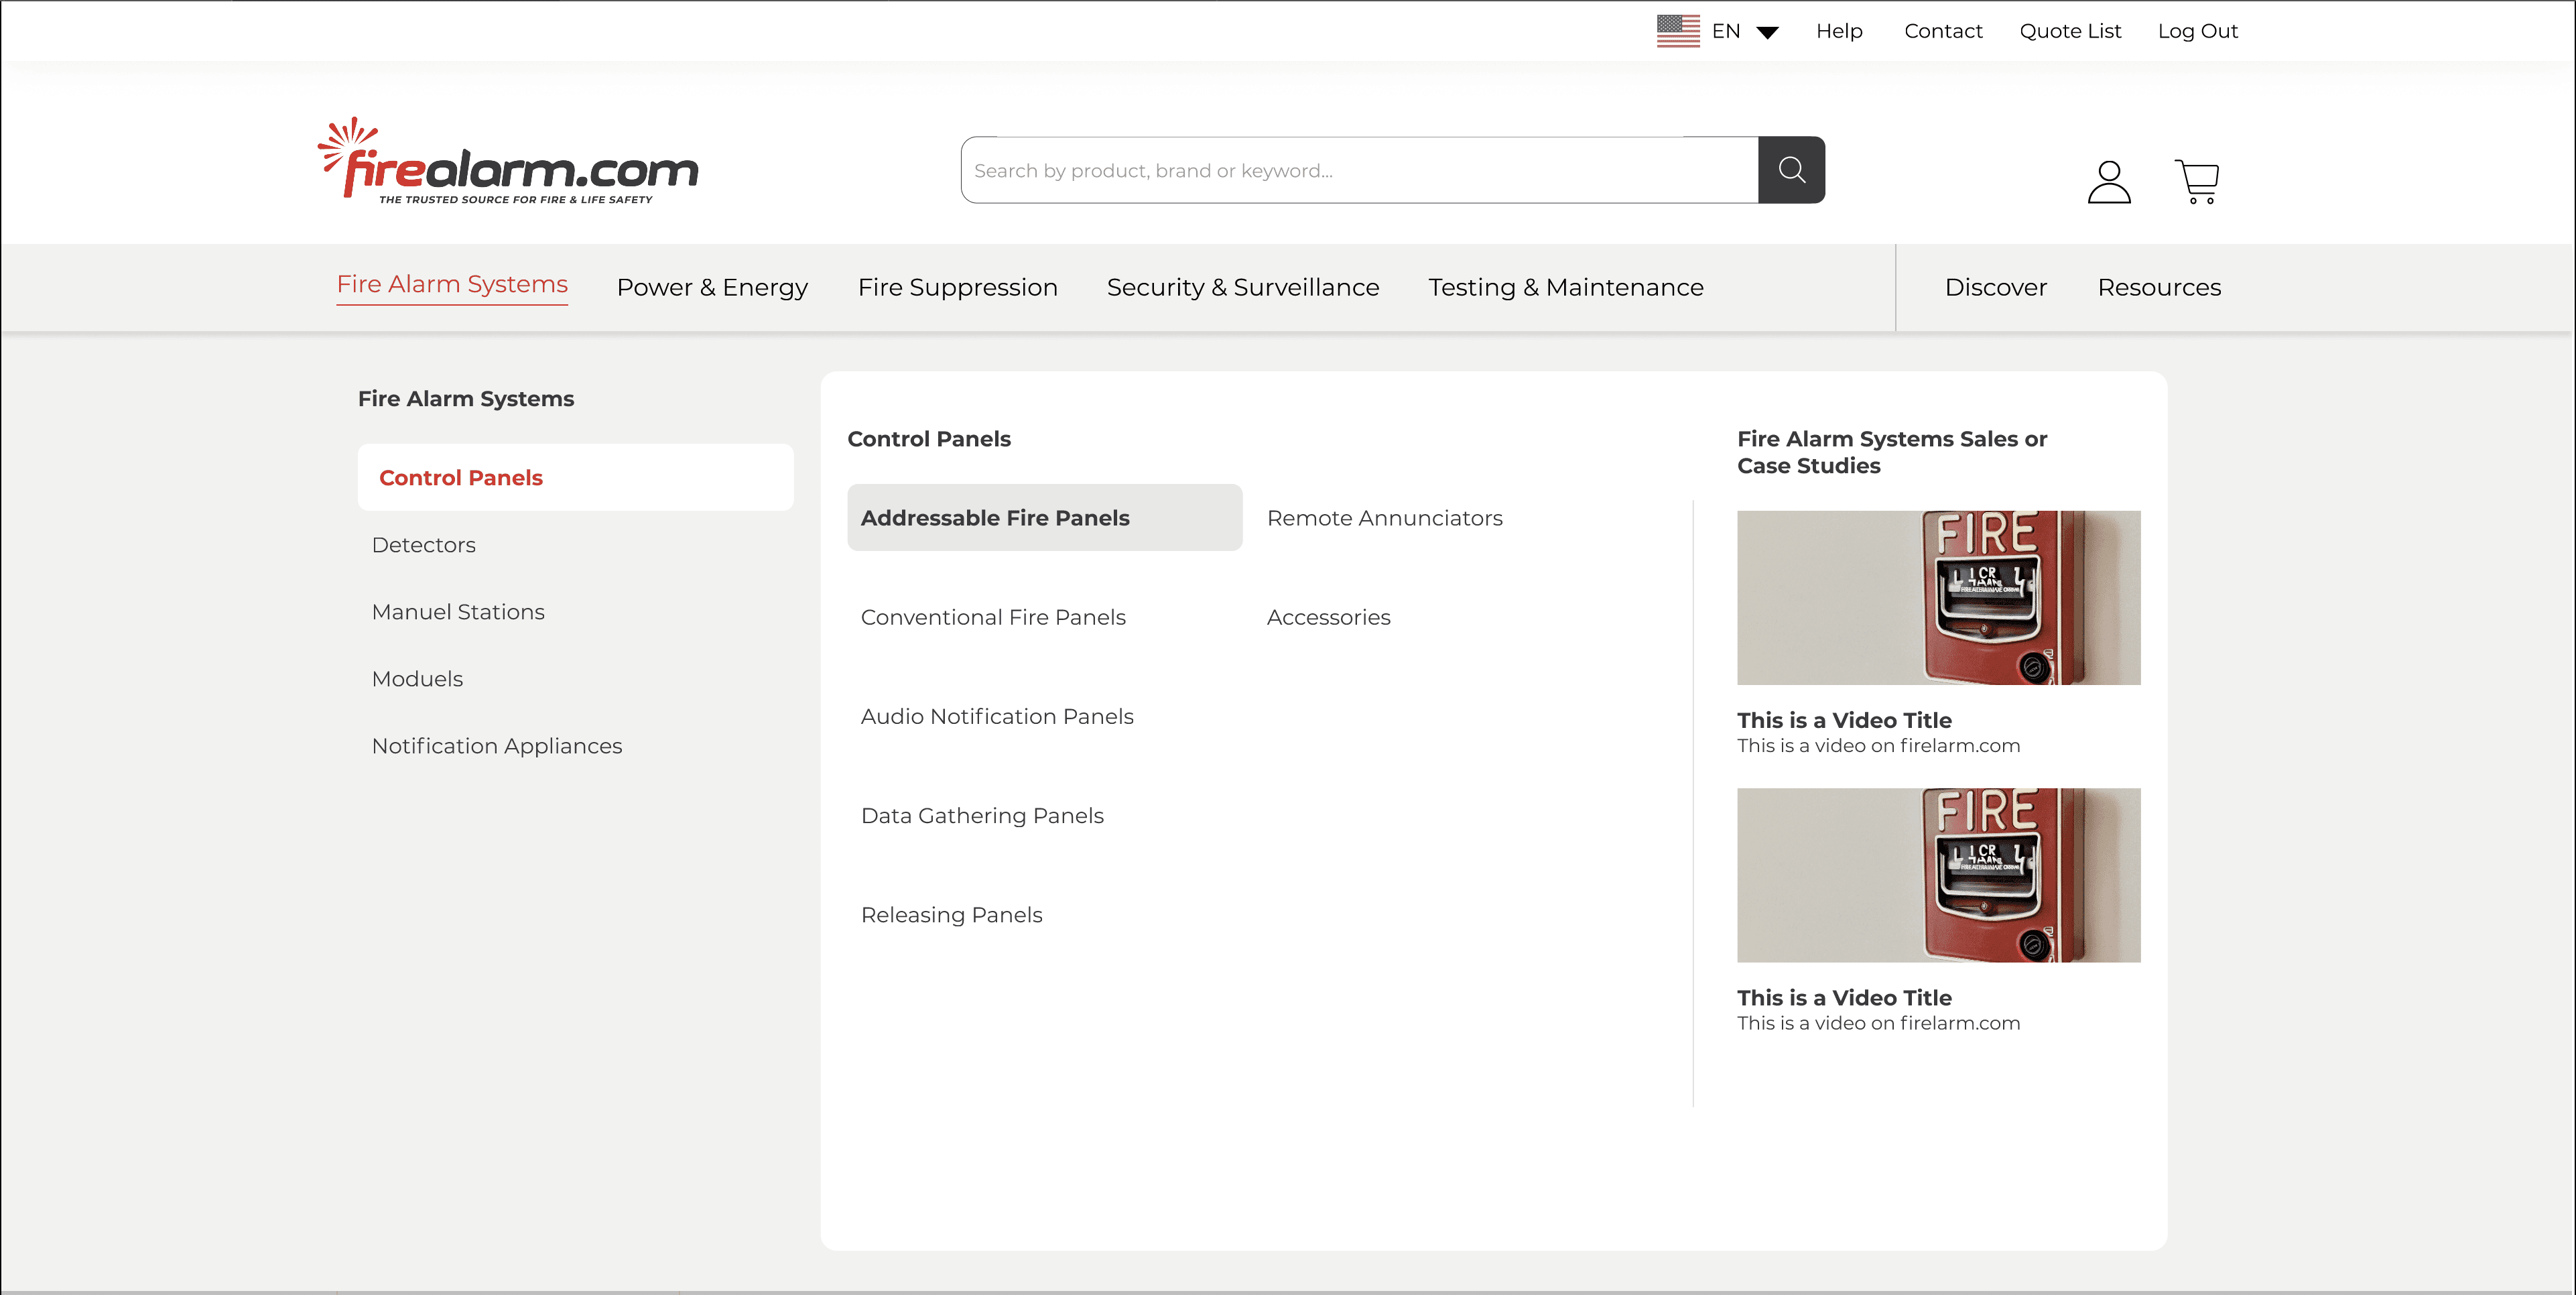2576x1295 pixels.
Task: Click the US flag icon
Action: coord(1677,31)
